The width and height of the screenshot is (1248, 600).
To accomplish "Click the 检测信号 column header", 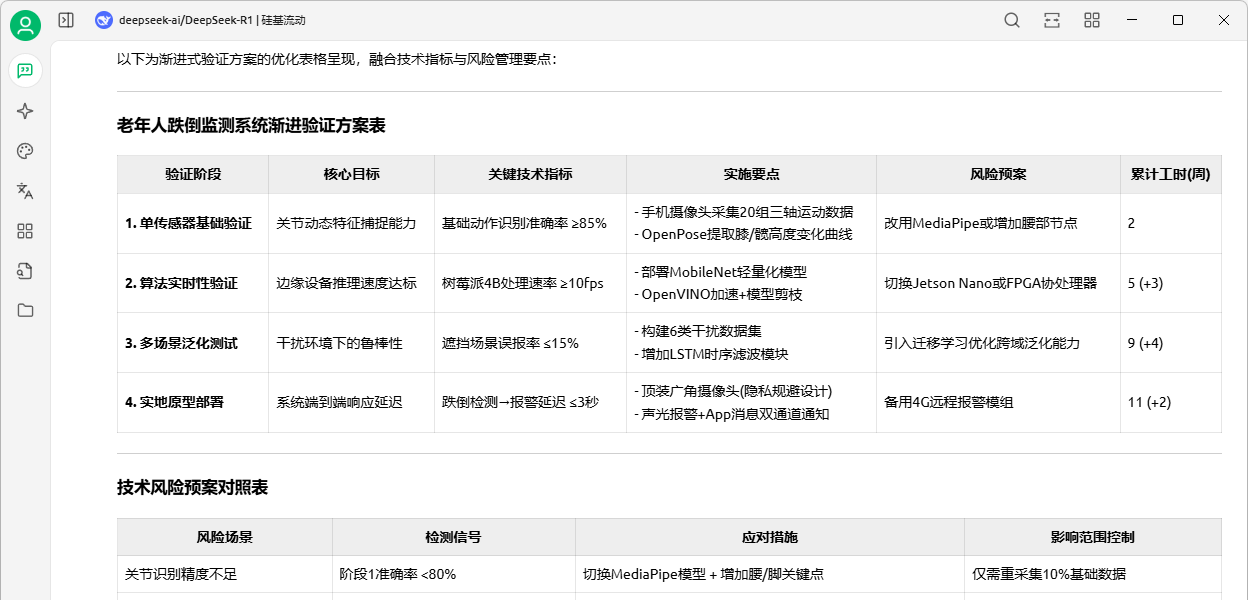I will [454, 537].
